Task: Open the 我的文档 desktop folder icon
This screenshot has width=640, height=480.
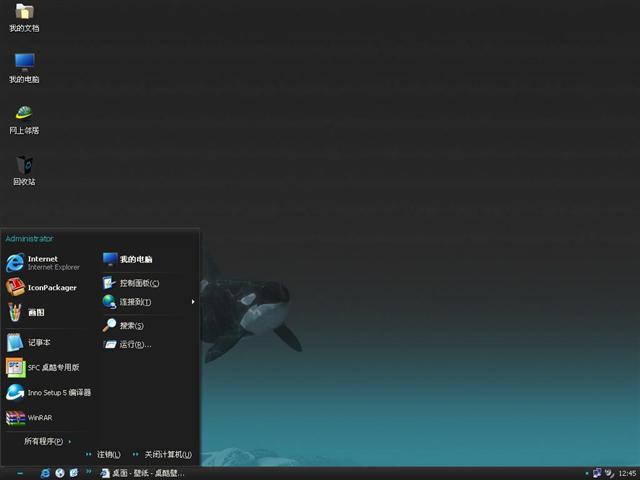Action: 24,17
